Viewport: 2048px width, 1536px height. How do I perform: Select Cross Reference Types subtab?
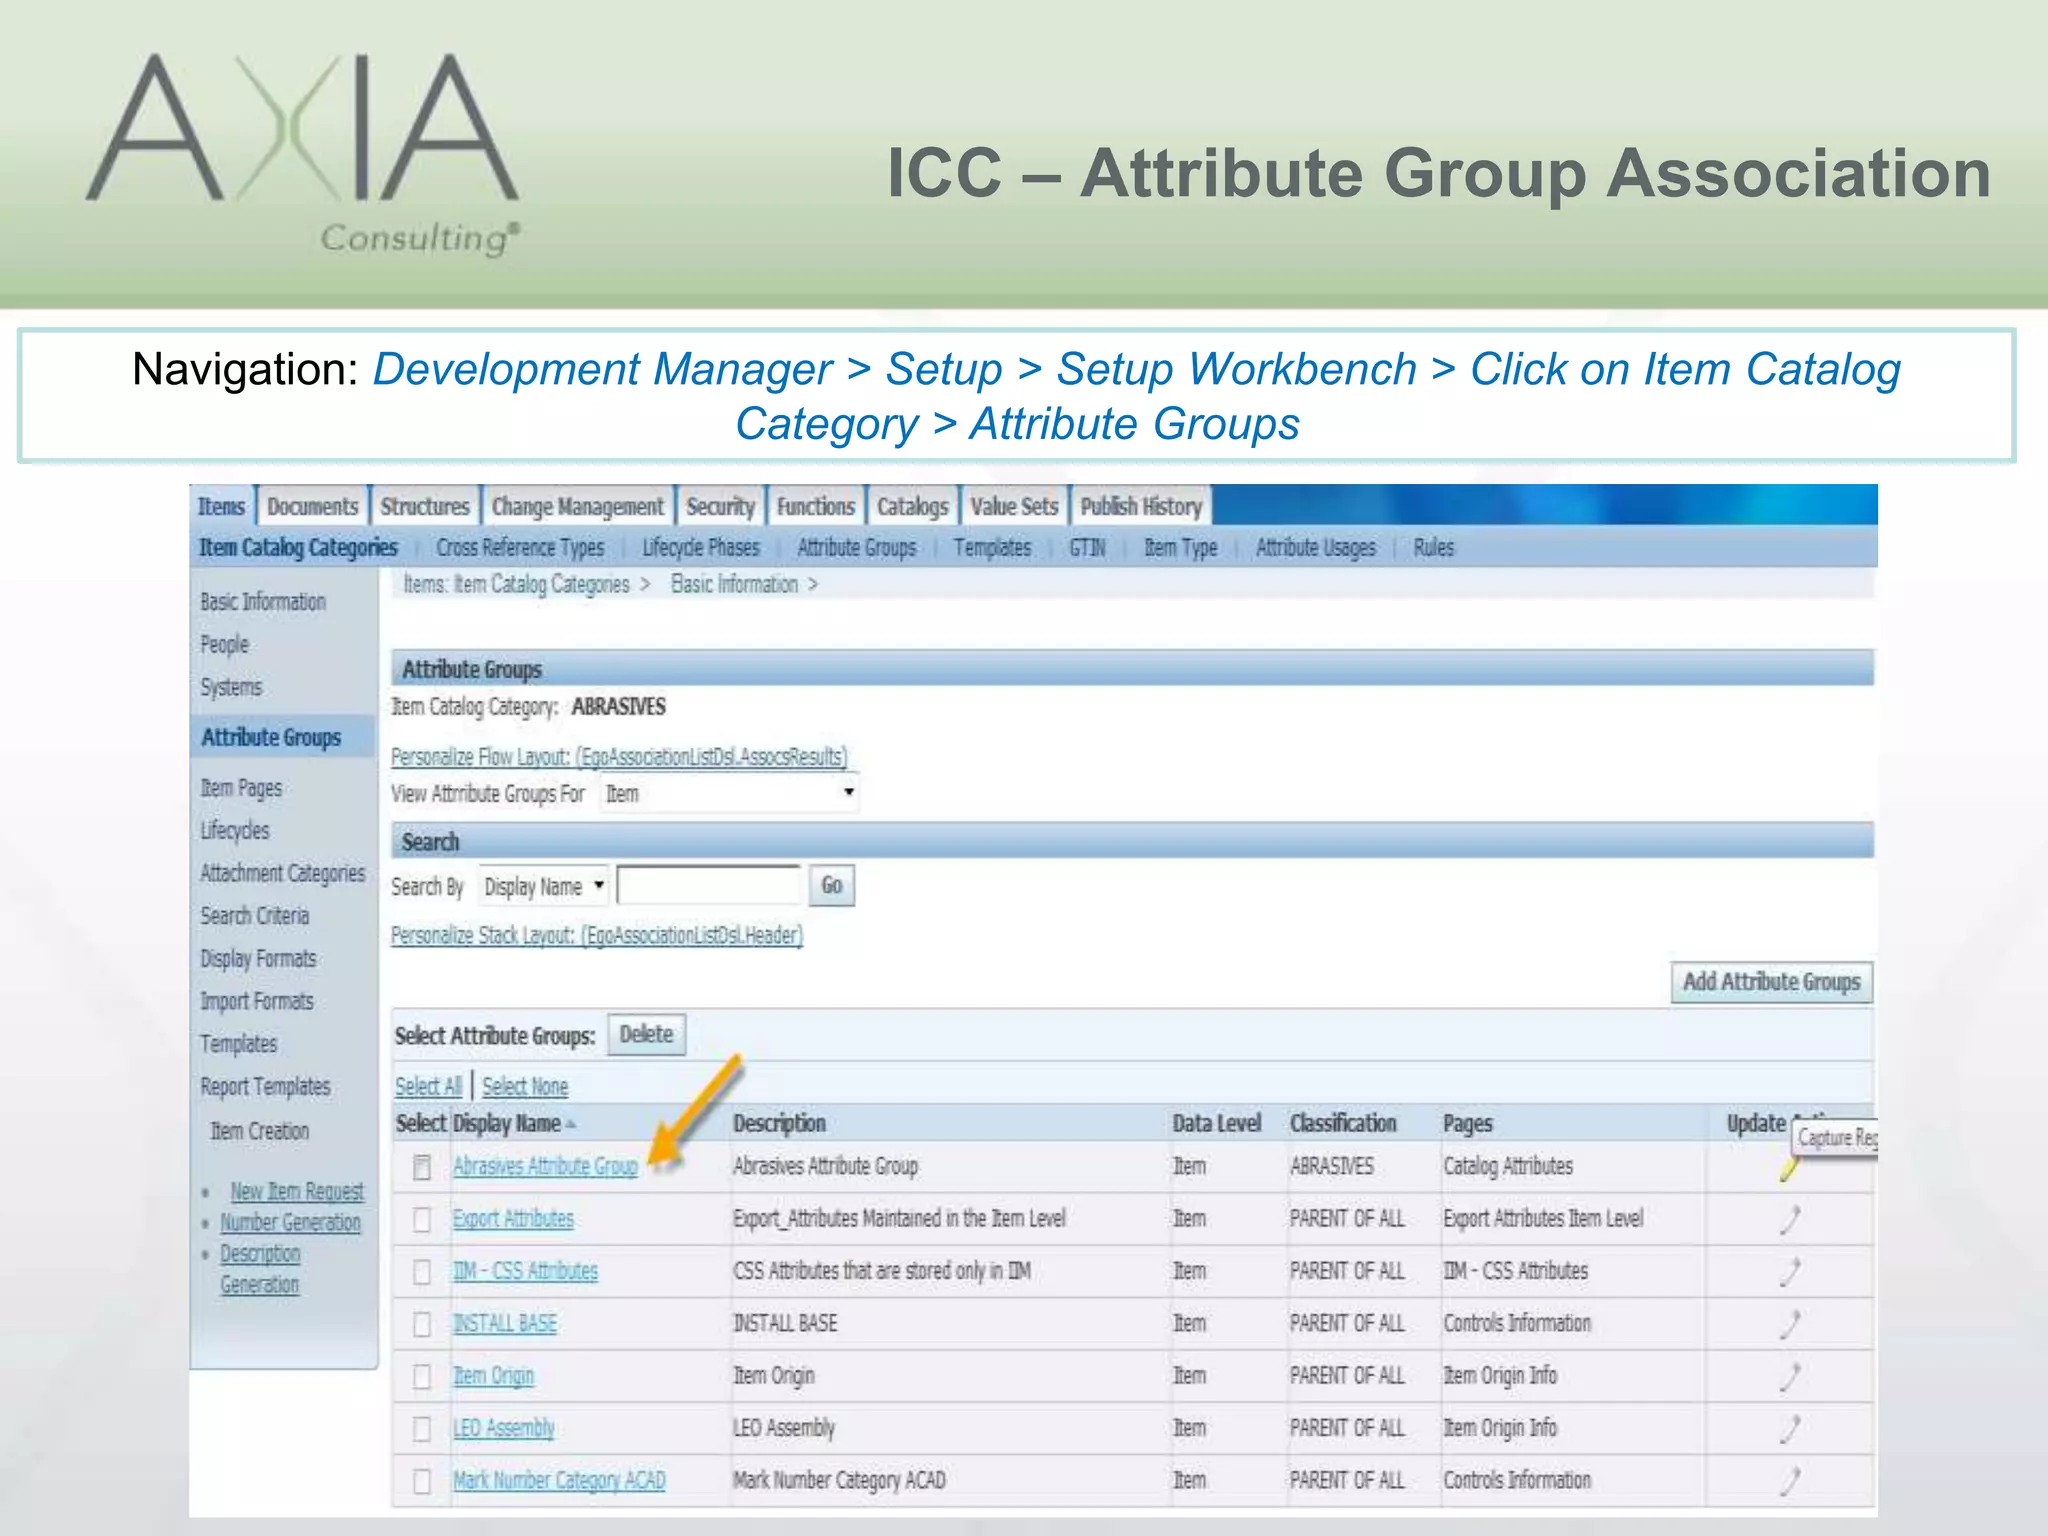click(520, 547)
